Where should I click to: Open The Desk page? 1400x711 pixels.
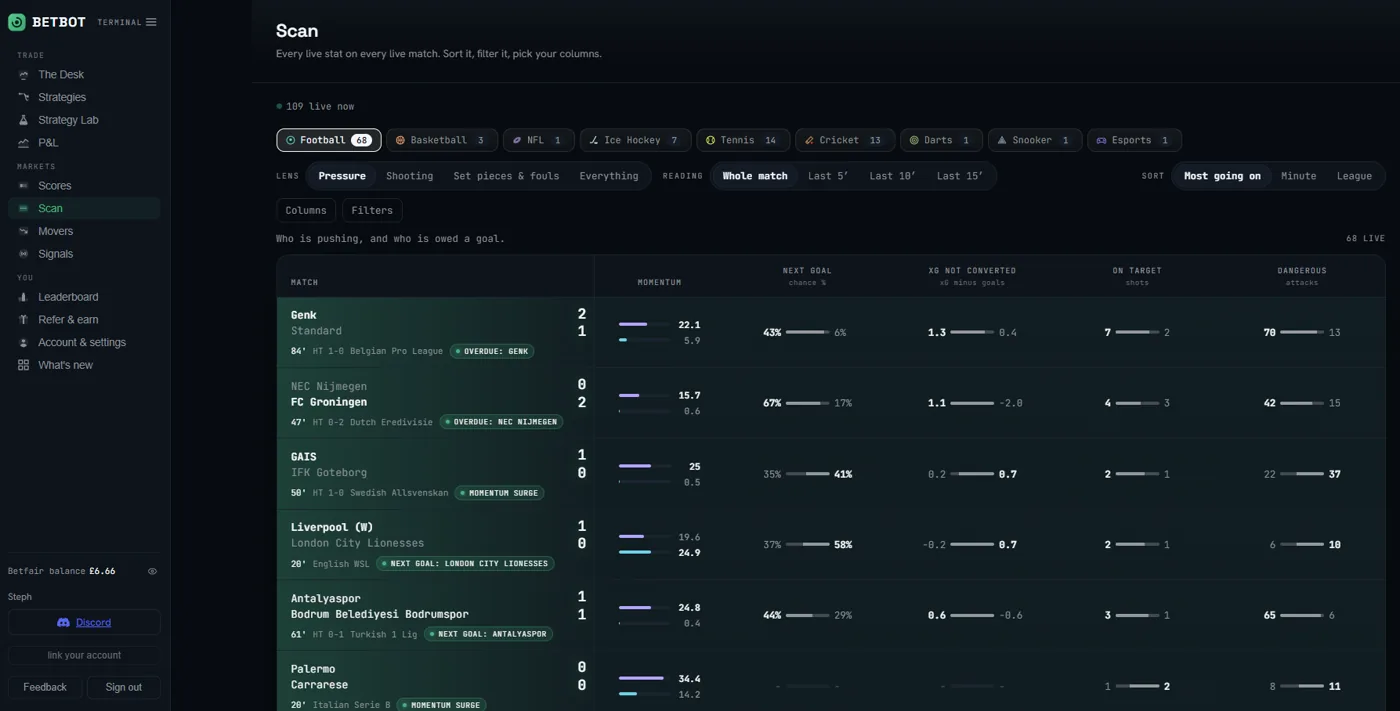point(84,75)
